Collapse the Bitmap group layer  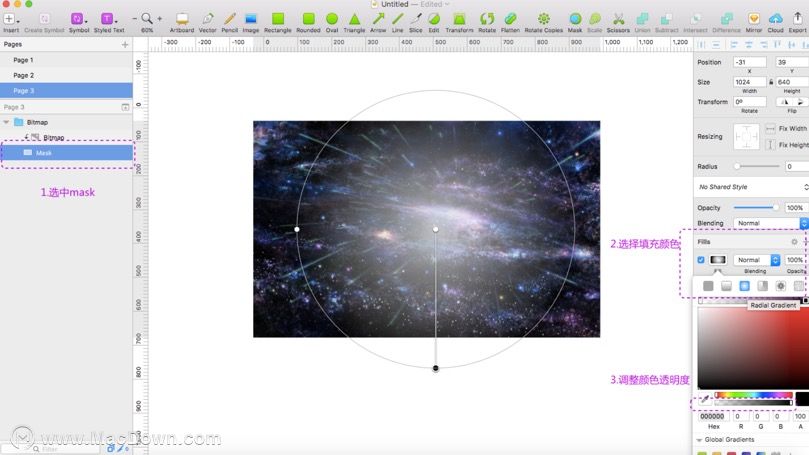click(6, 122)
